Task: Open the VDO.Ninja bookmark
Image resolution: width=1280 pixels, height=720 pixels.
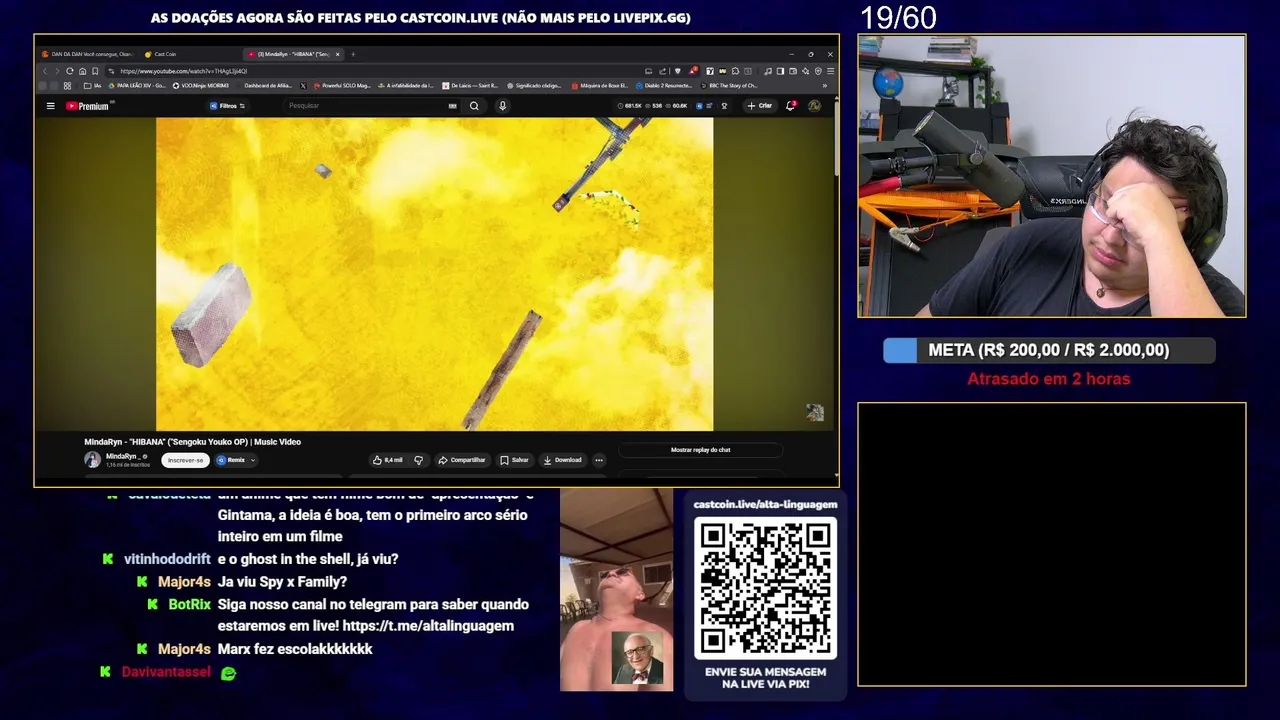Action: tap(201, 85)
